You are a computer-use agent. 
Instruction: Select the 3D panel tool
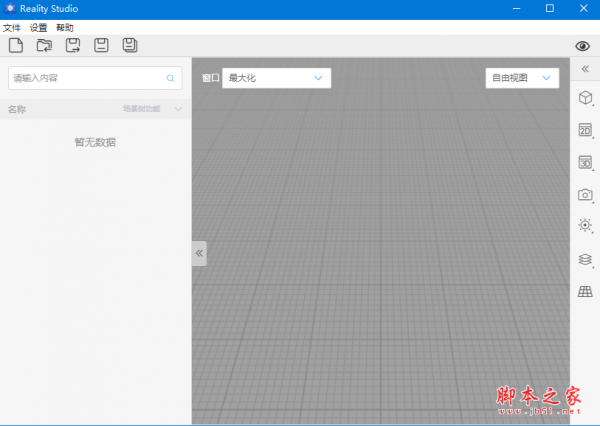[x=585, y=162]
